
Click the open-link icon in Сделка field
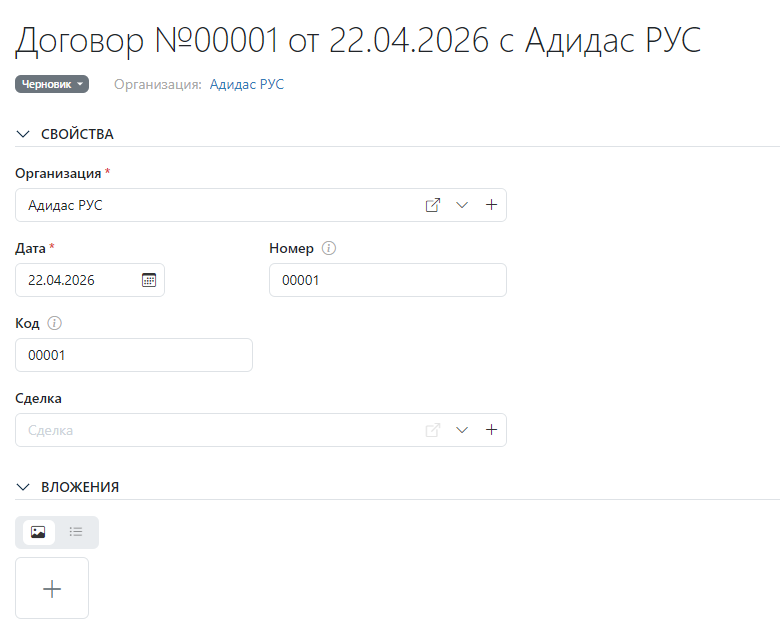pos(433,430)
